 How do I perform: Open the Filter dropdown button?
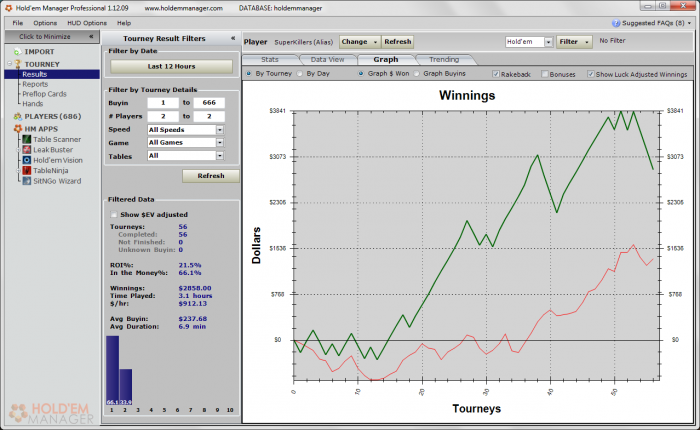coord(574,42)
